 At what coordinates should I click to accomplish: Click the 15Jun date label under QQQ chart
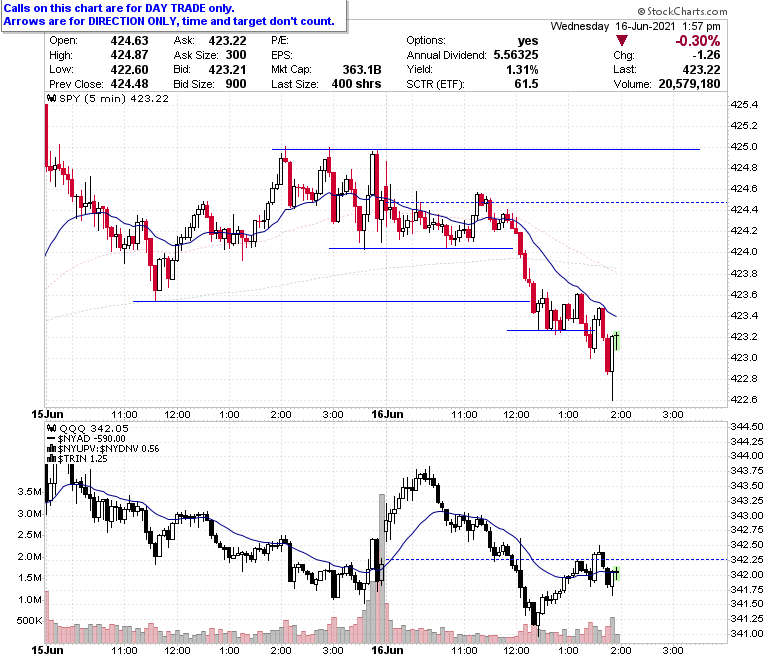click(x=47, y=650)
